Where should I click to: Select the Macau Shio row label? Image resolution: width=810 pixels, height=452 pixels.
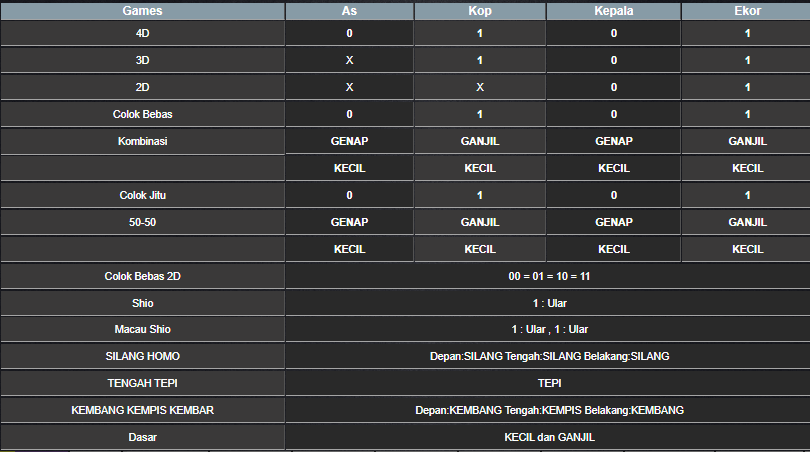click(x=143, y=329)
